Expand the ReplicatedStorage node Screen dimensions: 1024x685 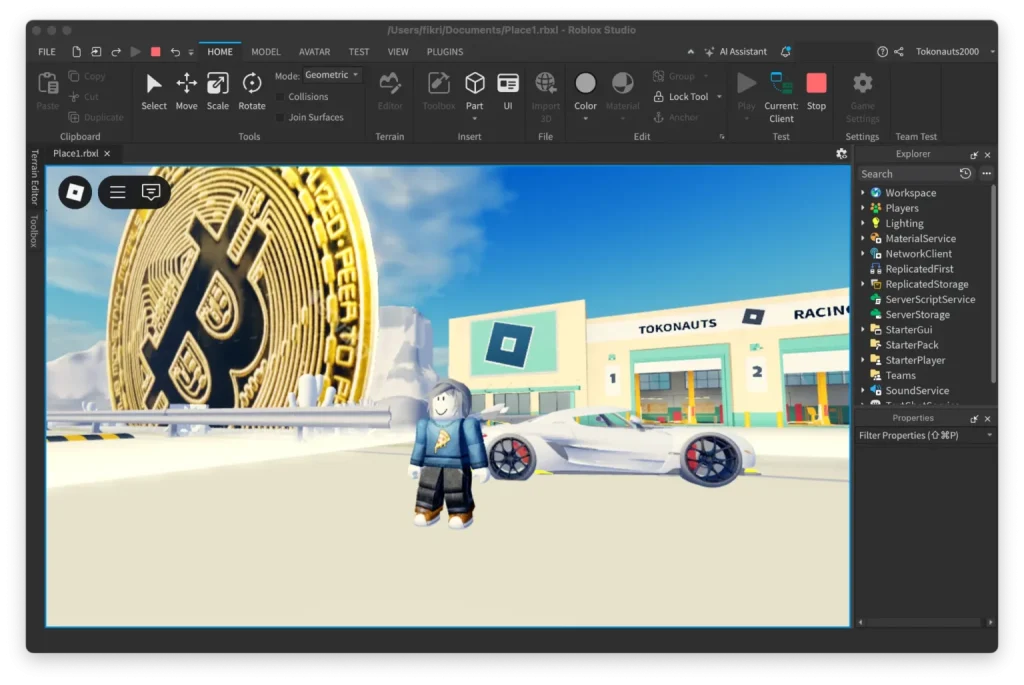coord(863,284)
